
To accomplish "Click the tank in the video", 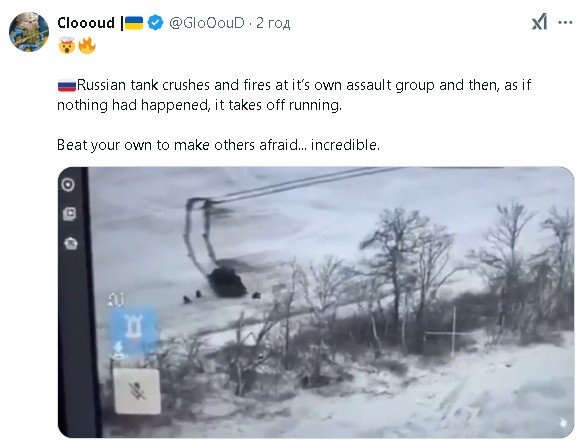I will 227,282.
